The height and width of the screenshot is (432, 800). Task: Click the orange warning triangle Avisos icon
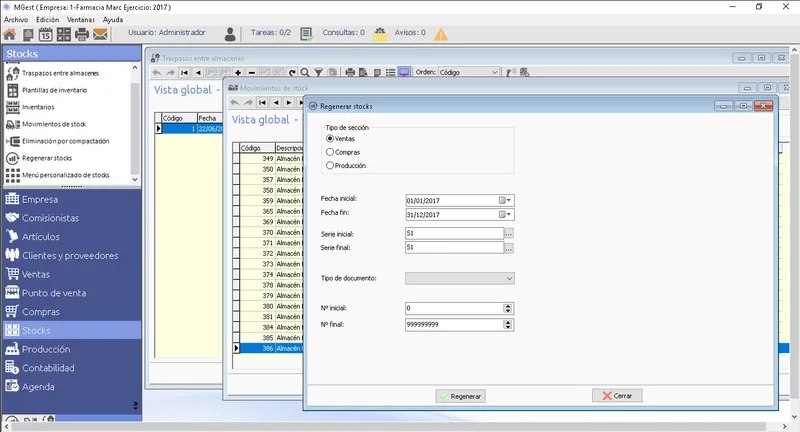point(441,35)
